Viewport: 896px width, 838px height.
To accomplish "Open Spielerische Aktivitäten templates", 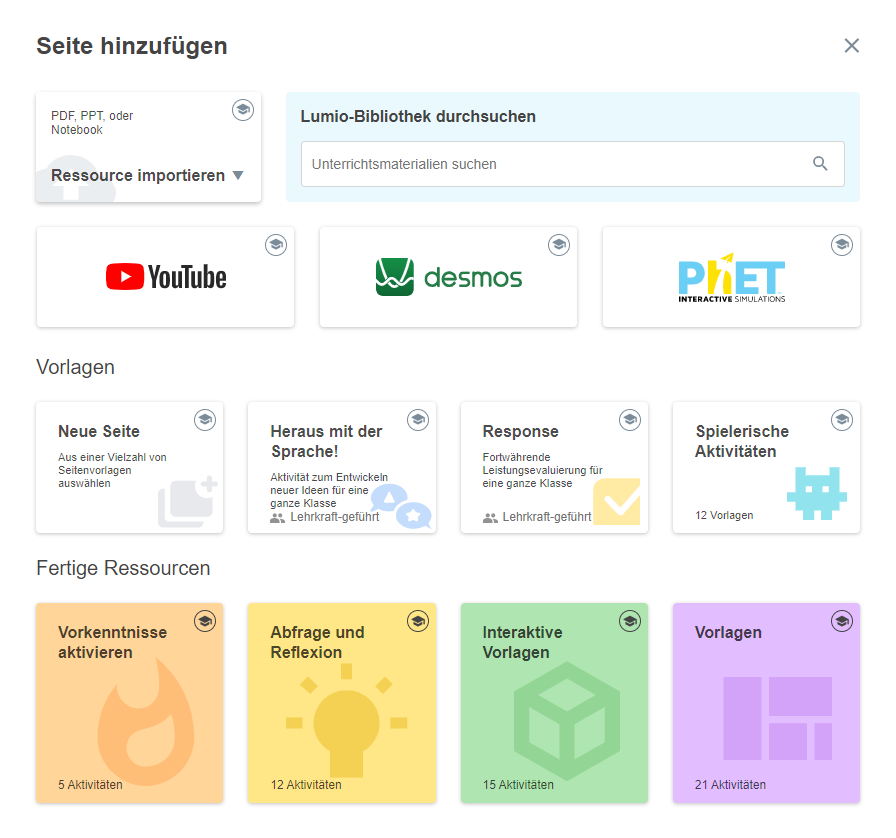I will click(x=766, y=468).
